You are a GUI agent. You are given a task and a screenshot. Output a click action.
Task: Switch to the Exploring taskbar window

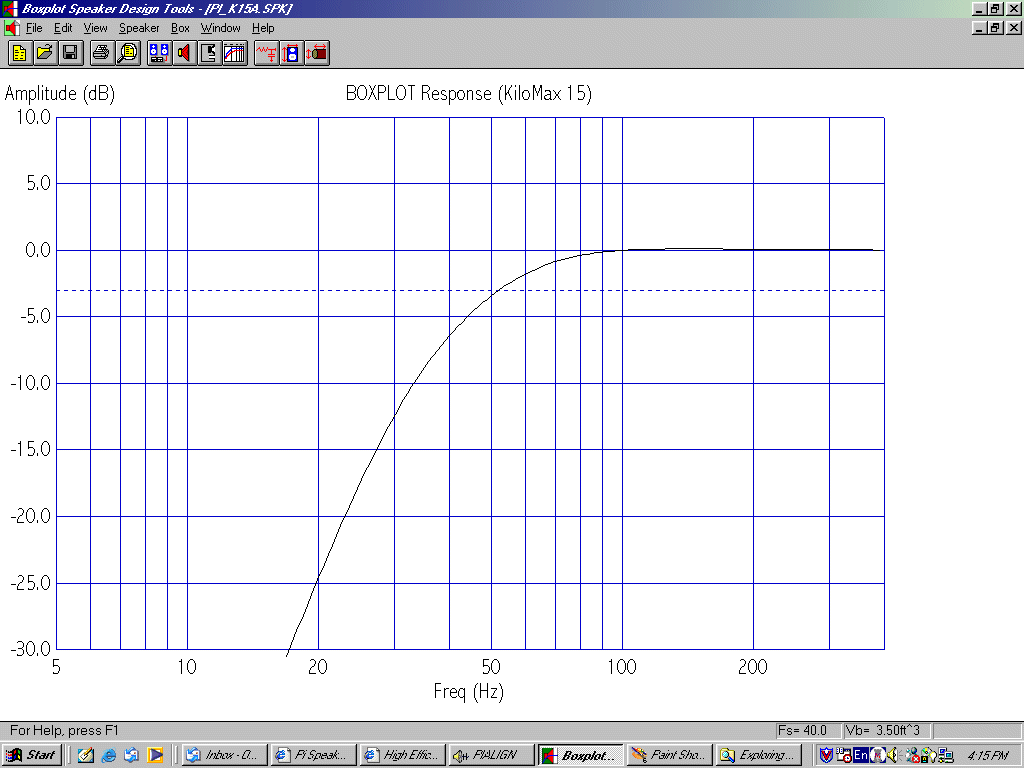pos(759,755)
